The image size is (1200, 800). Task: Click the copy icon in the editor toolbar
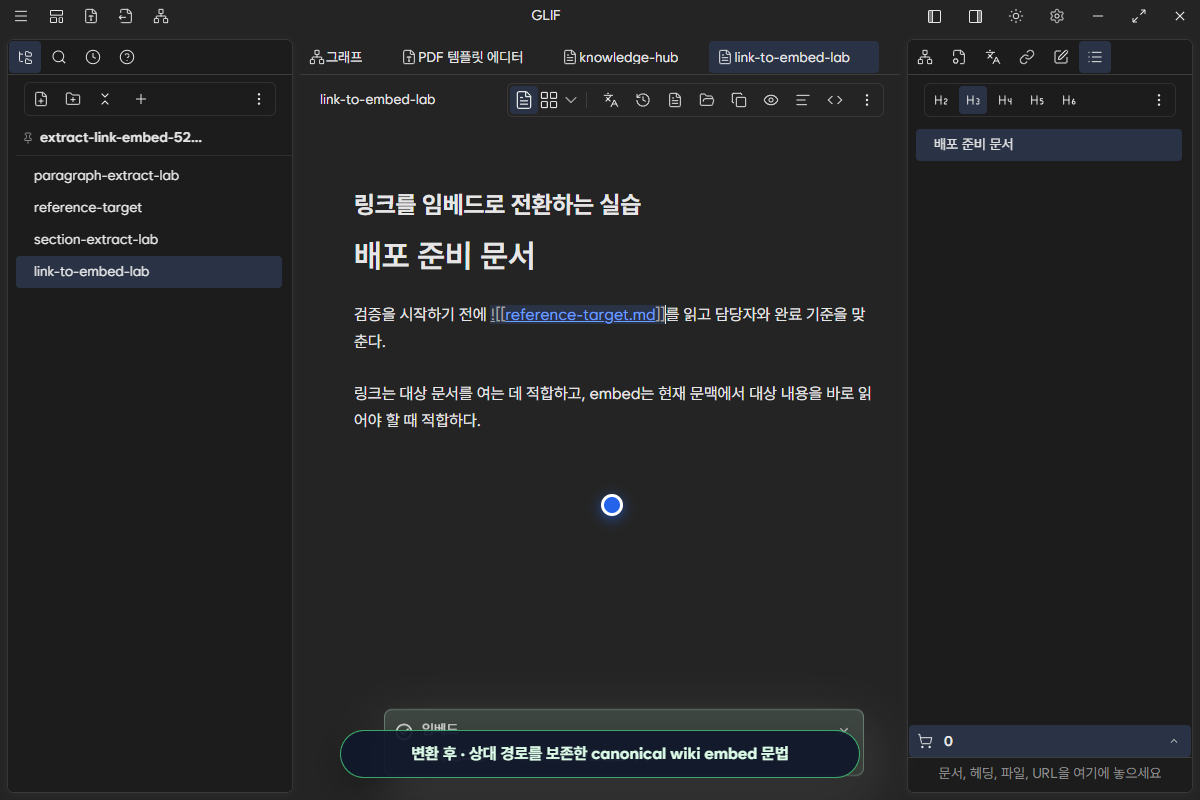point(739,100)
